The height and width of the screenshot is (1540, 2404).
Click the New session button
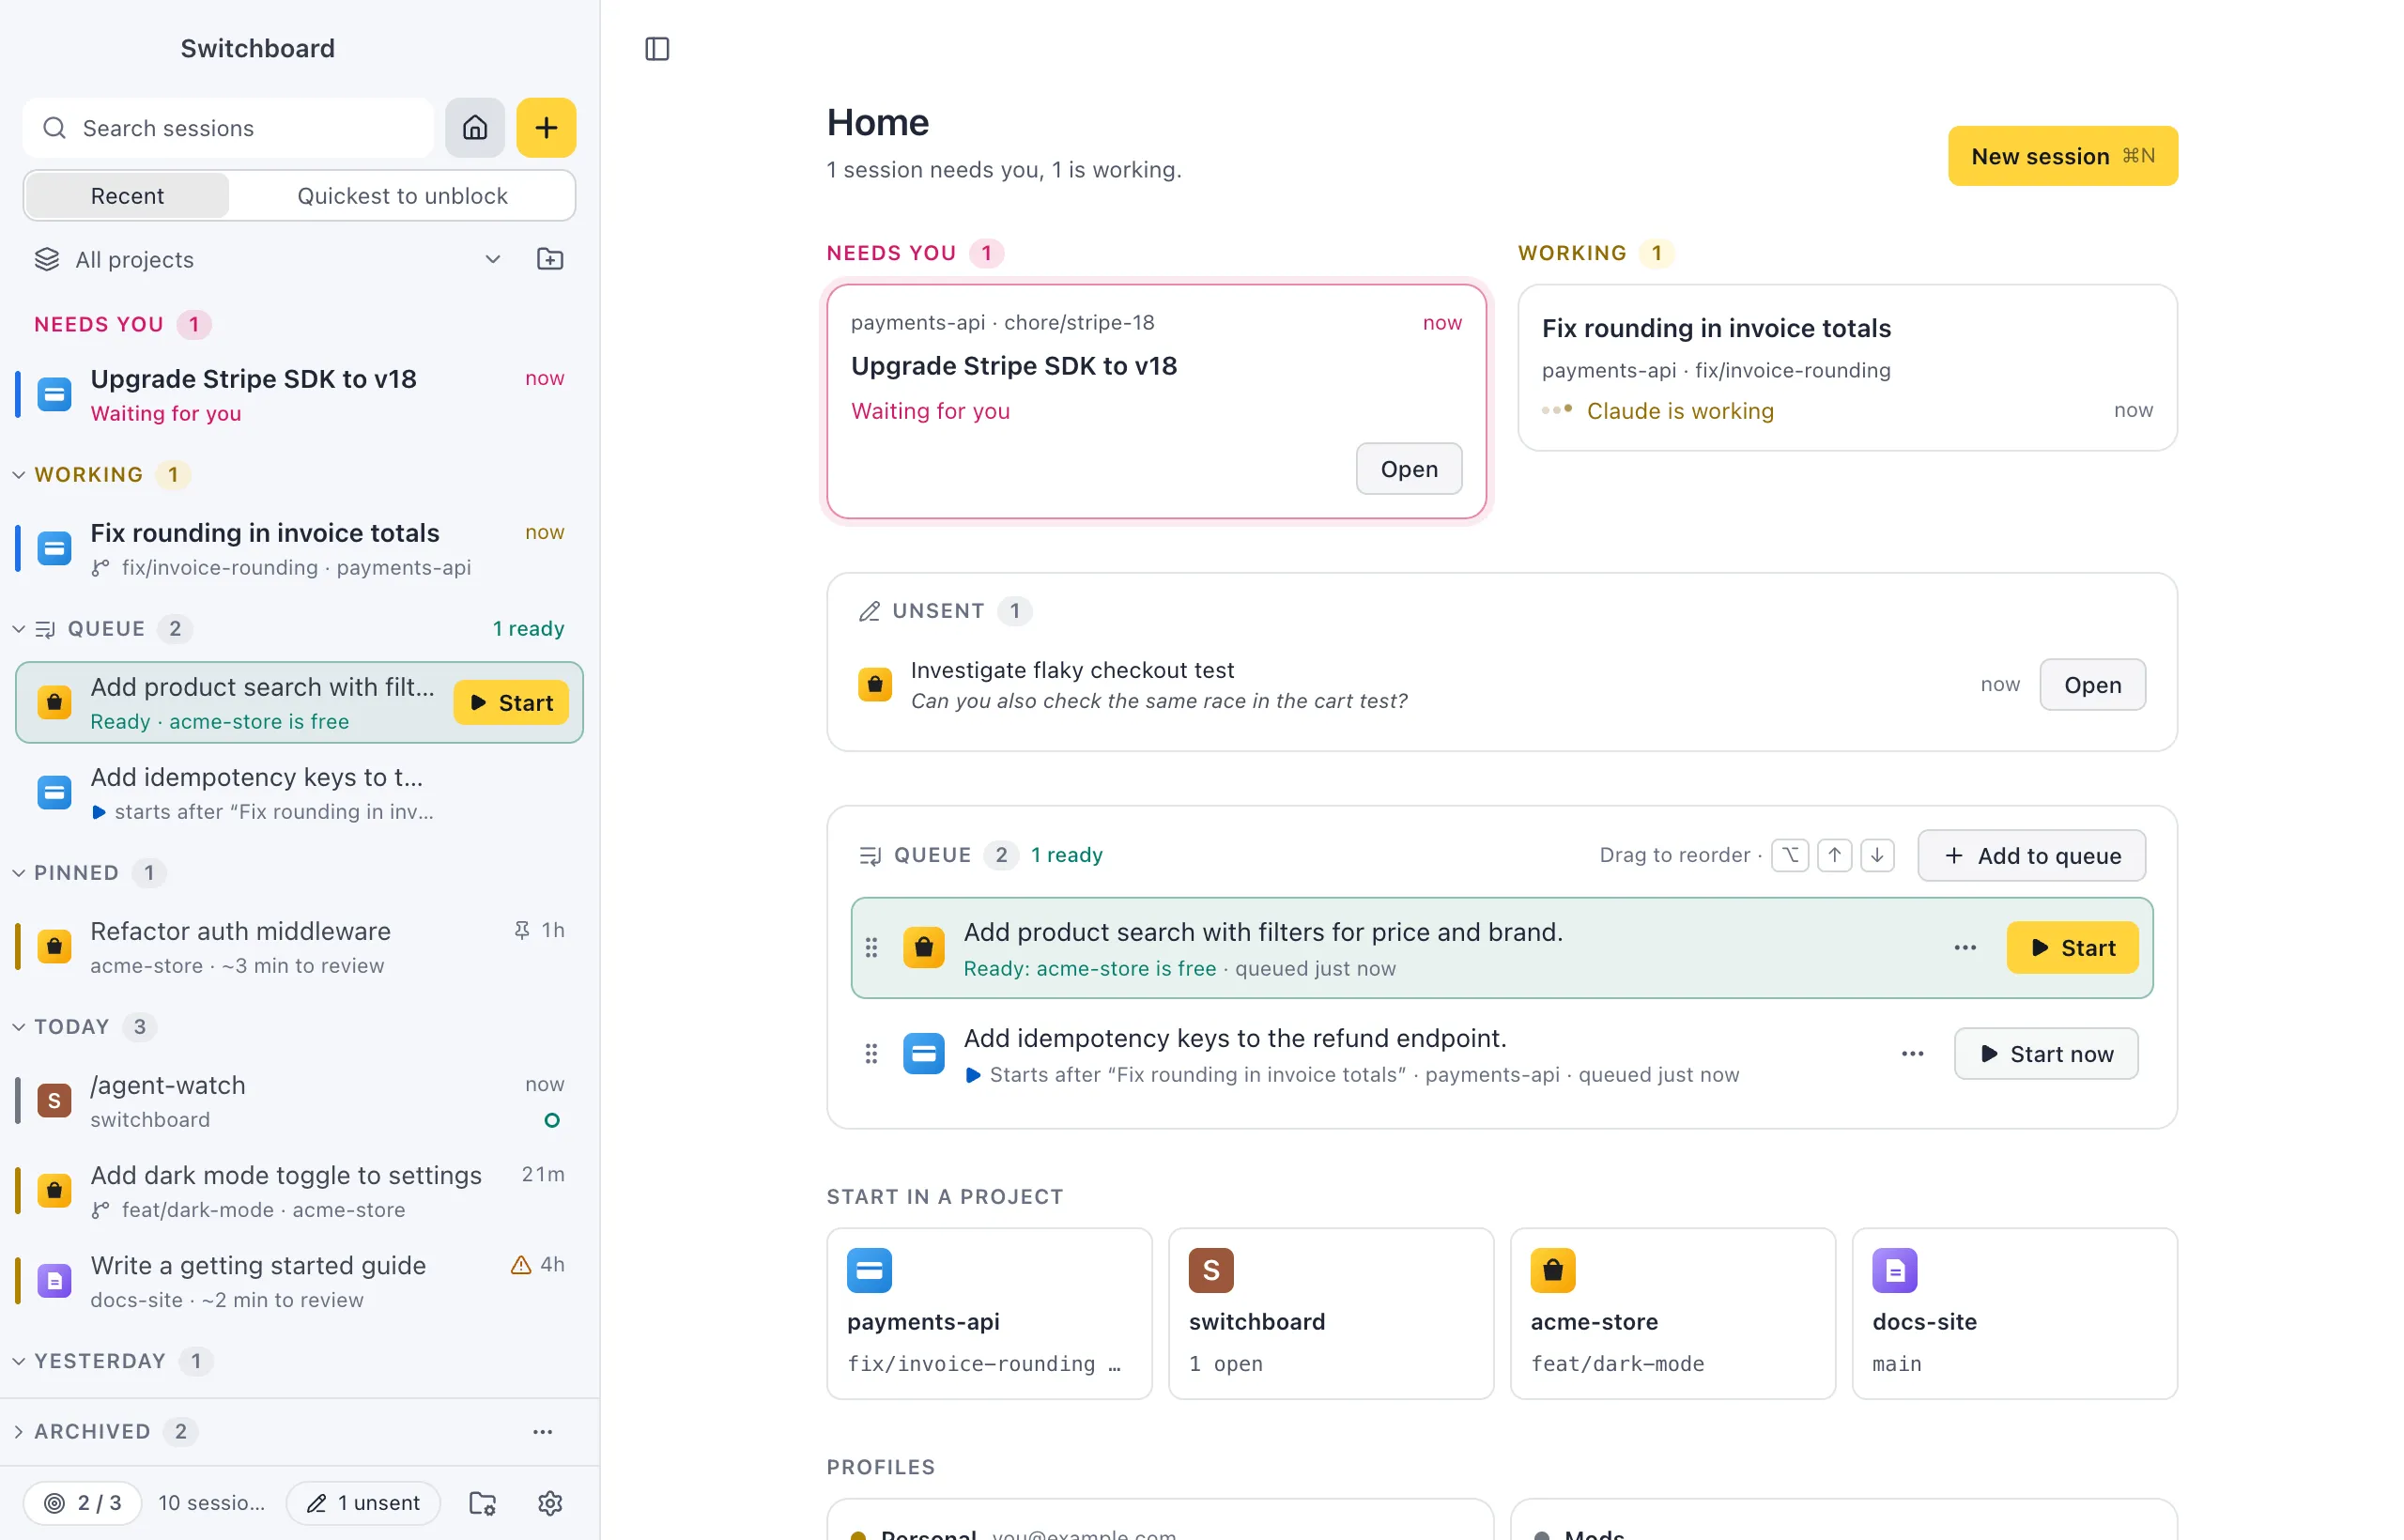2062,155
